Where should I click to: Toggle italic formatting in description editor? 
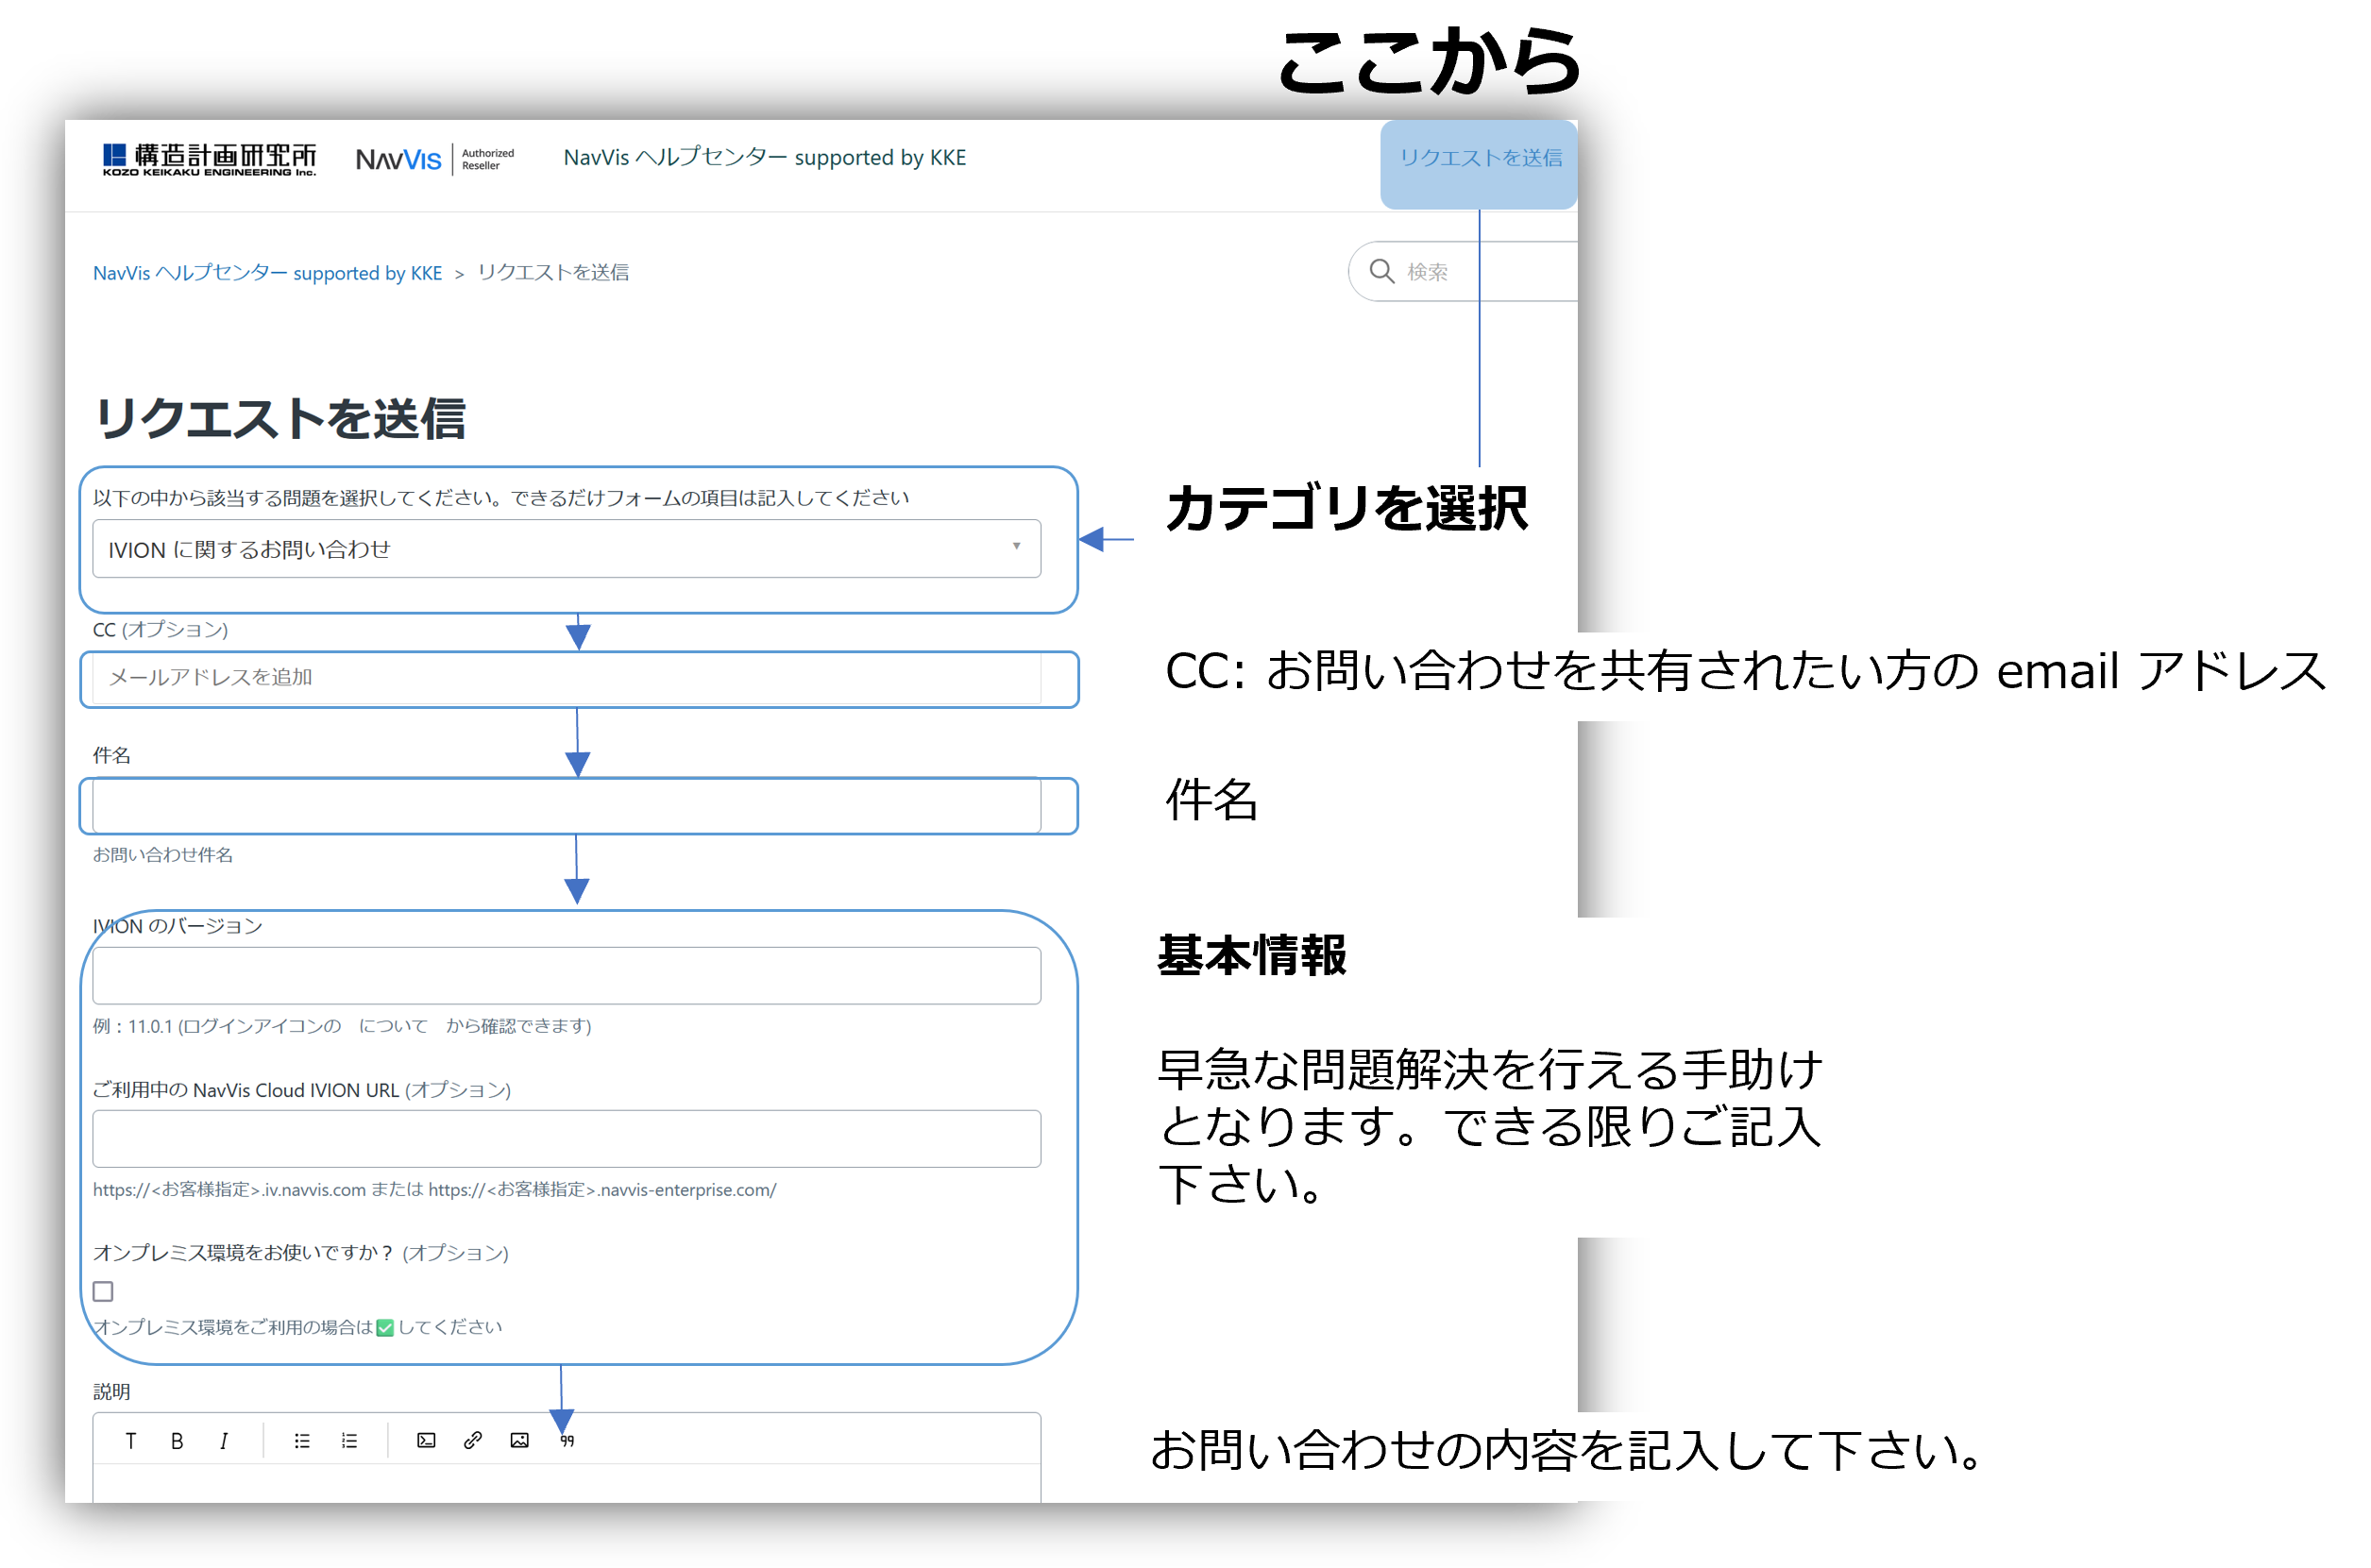[x=223, y=1441]
